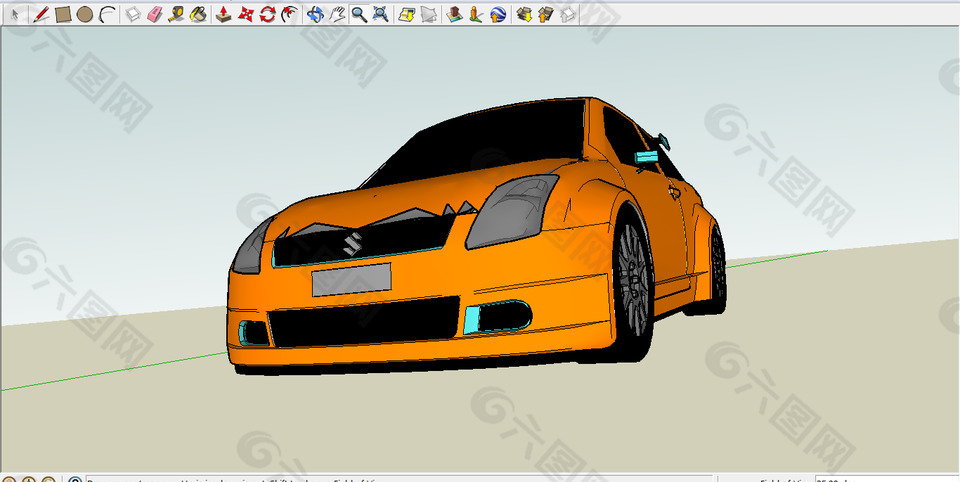Click the Make Component icon
Viewport: 960px width, 482px height.
pyautogui.click(x=133, y=14)
